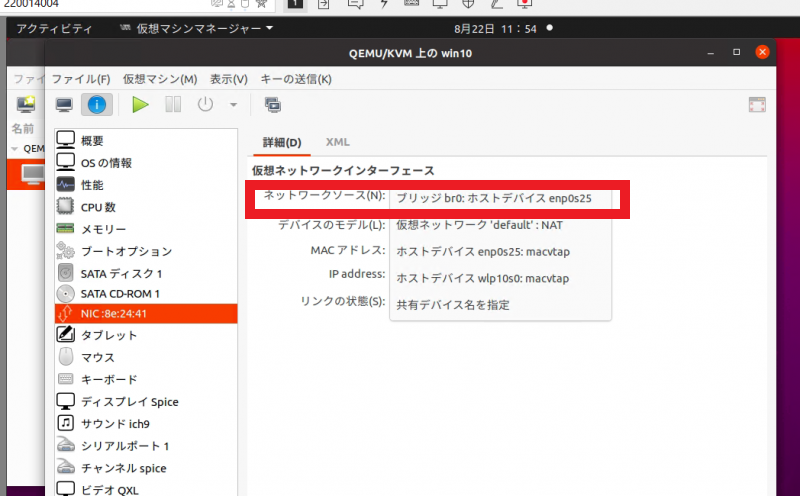Select SATA ディスク 1 in hardware list
Image resolution: width=800 pixels, height=496 pixels.
tap(120, 273)
